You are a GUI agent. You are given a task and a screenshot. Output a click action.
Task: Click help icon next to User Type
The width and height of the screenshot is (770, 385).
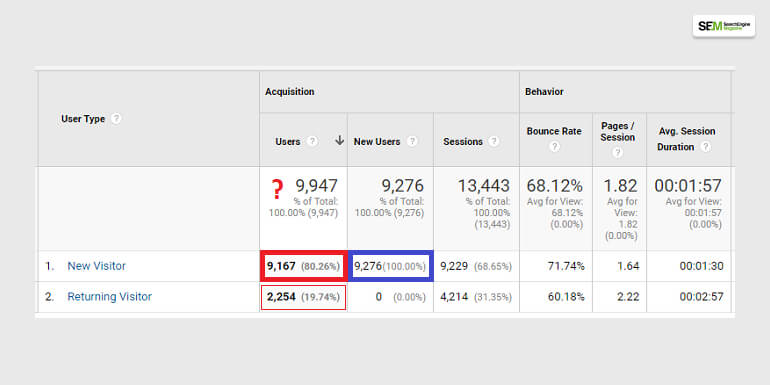(x=115, y=119)
